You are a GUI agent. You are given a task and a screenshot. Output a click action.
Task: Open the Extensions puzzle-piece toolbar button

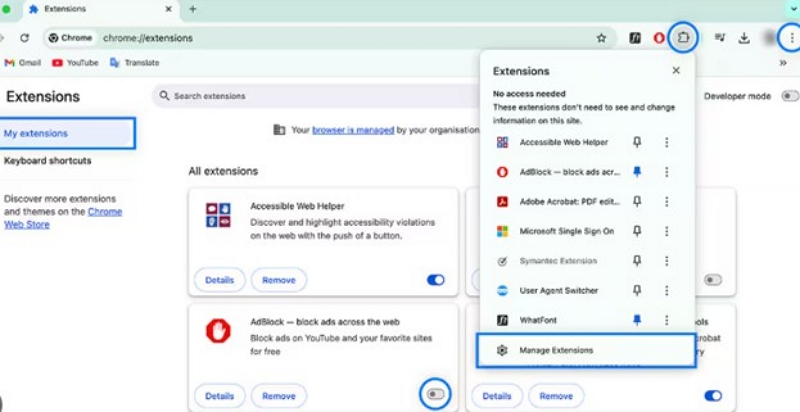(683, 38)
